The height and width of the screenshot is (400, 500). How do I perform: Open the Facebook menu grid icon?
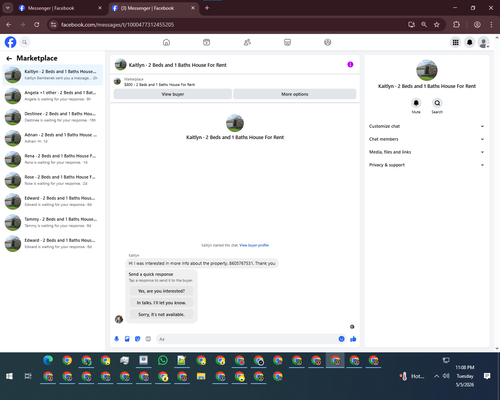pyautogui.click(x=455, y=42)
